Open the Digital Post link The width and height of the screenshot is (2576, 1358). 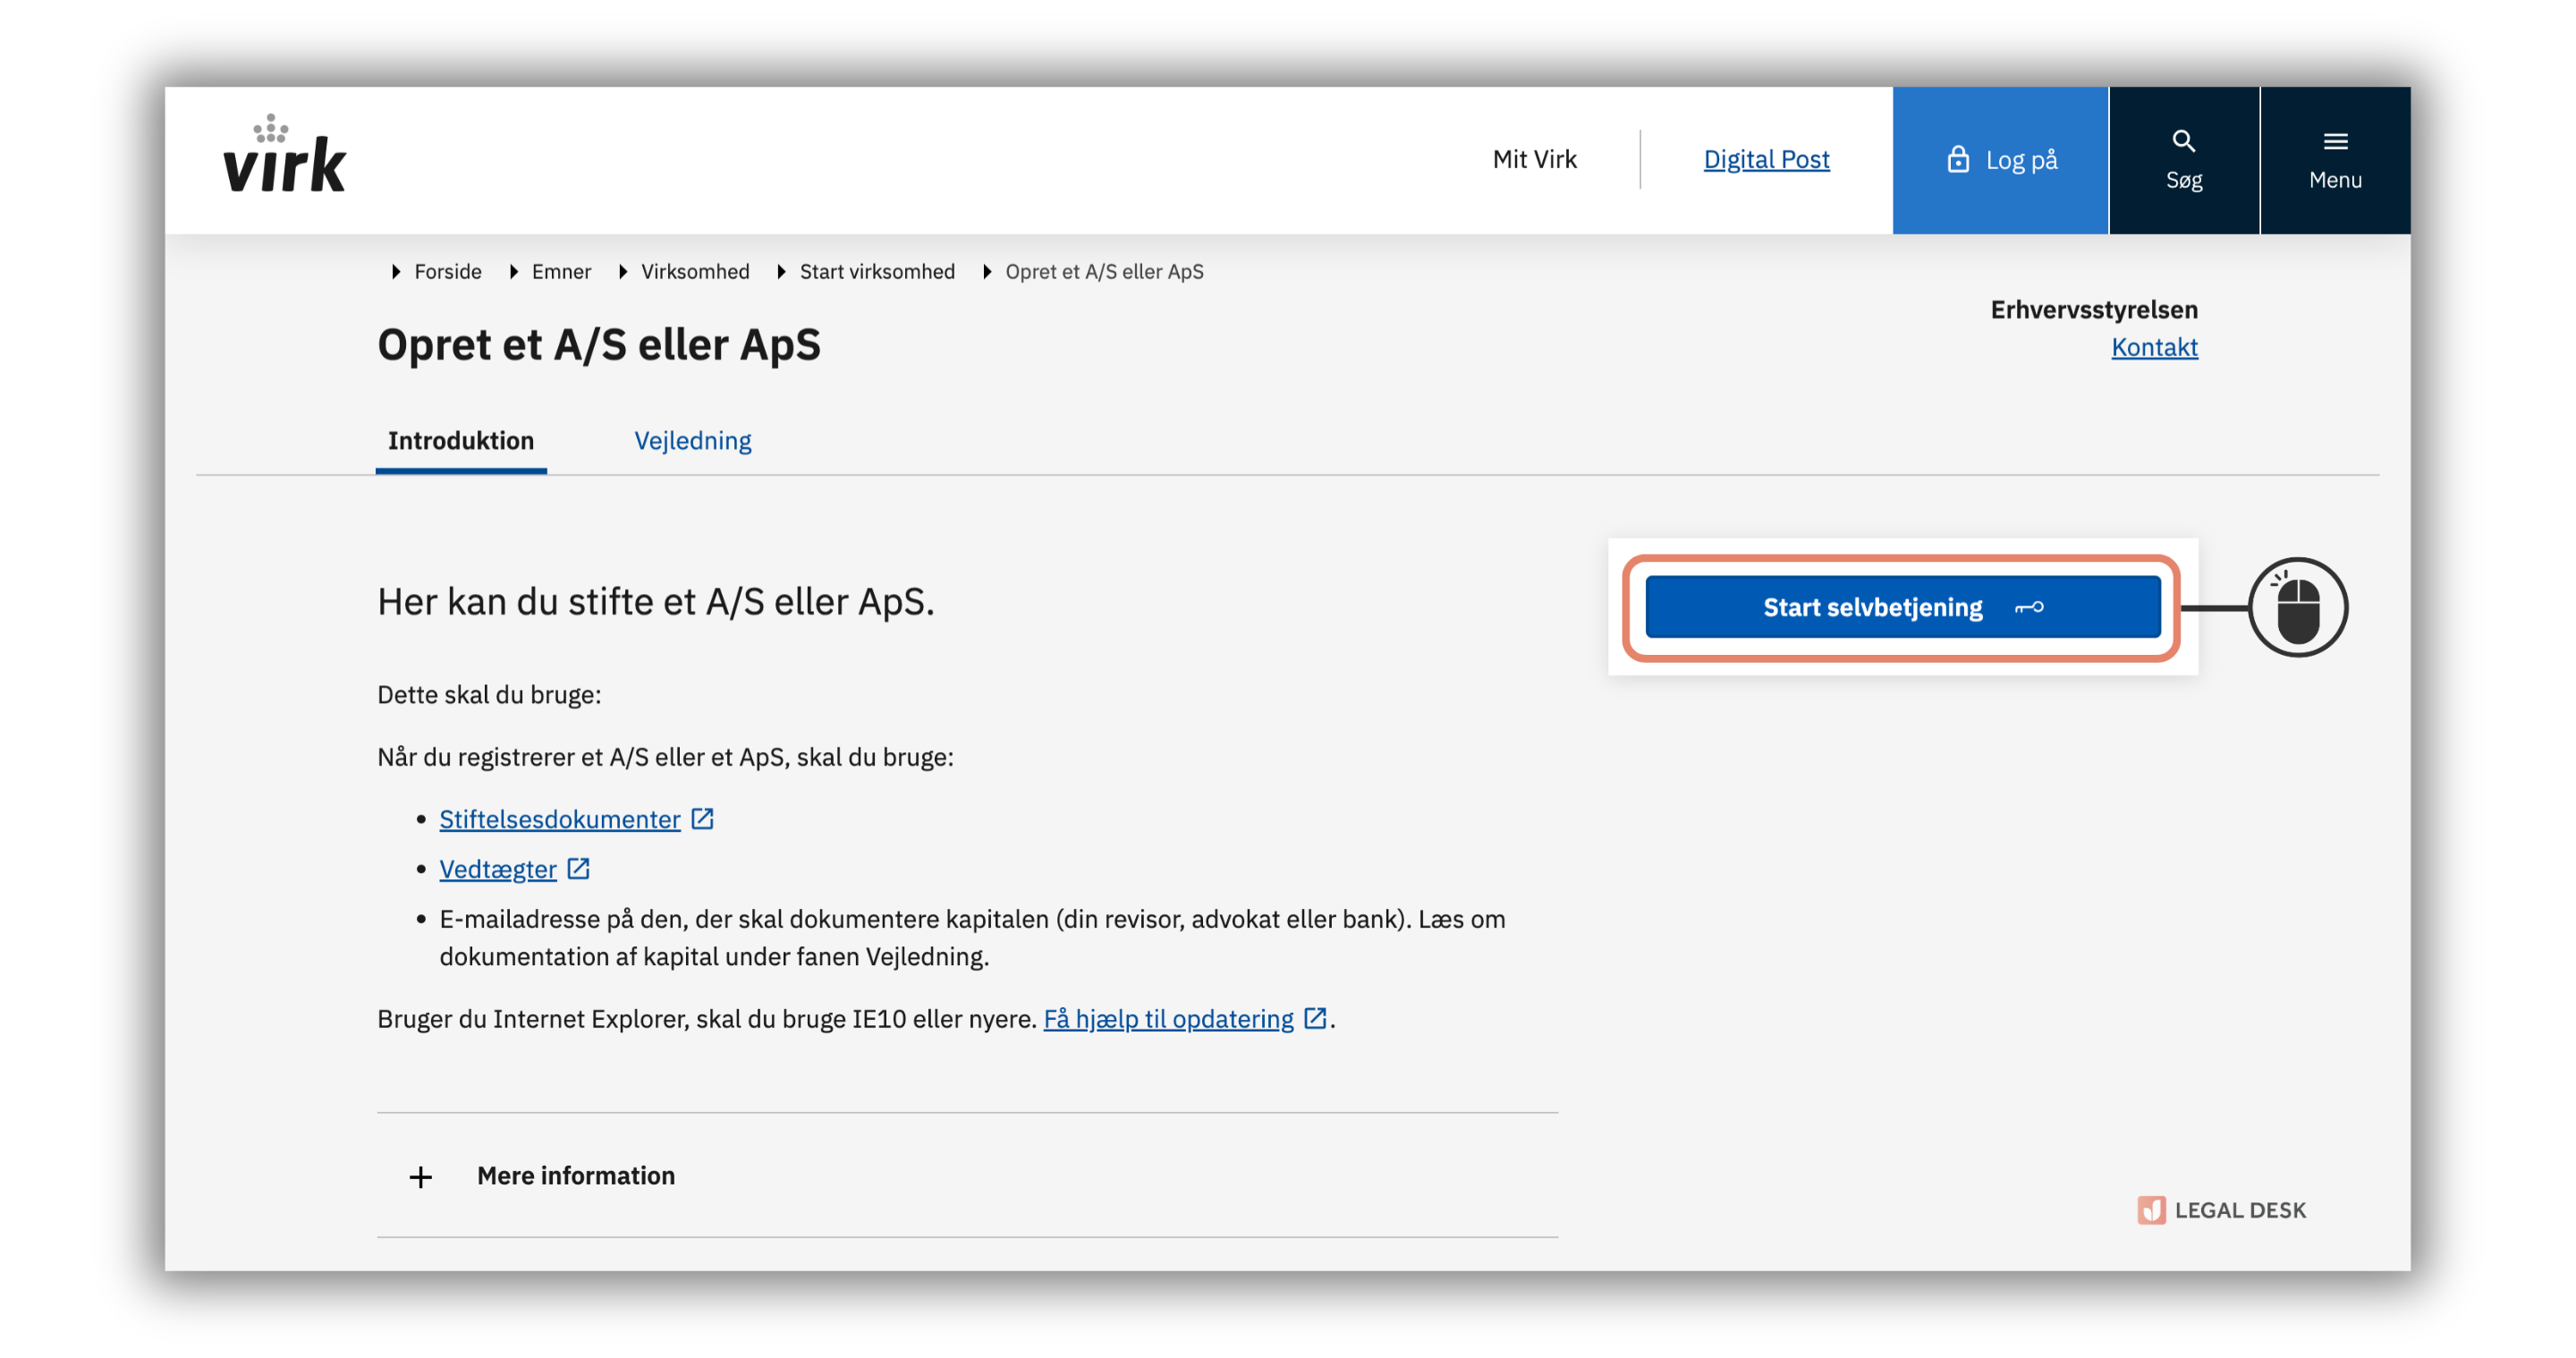pos(1766,159)
